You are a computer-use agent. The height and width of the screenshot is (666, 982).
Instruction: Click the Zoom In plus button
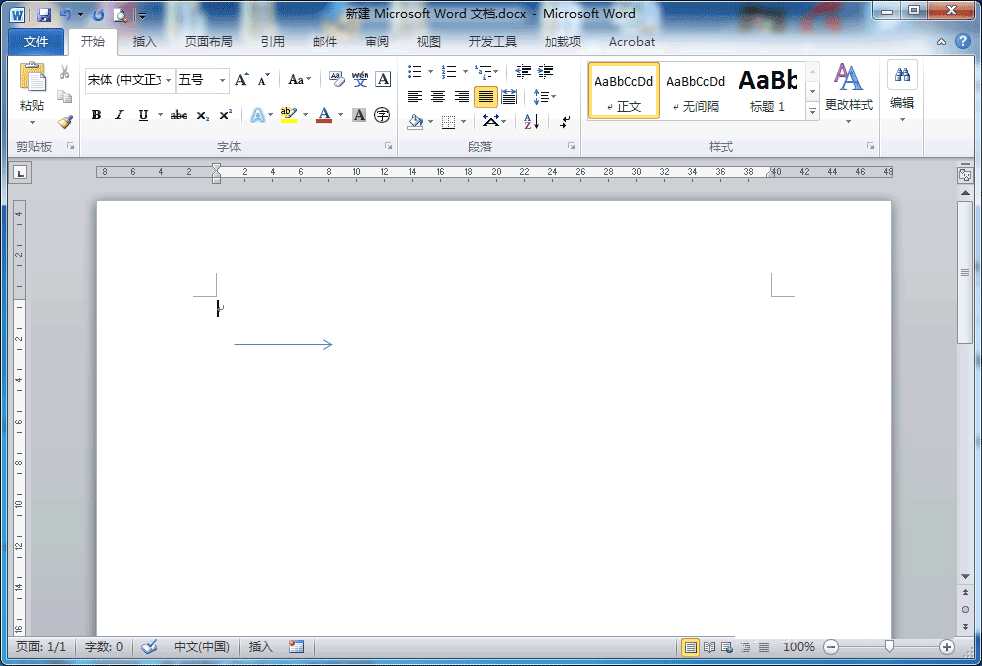click(946, 647)
